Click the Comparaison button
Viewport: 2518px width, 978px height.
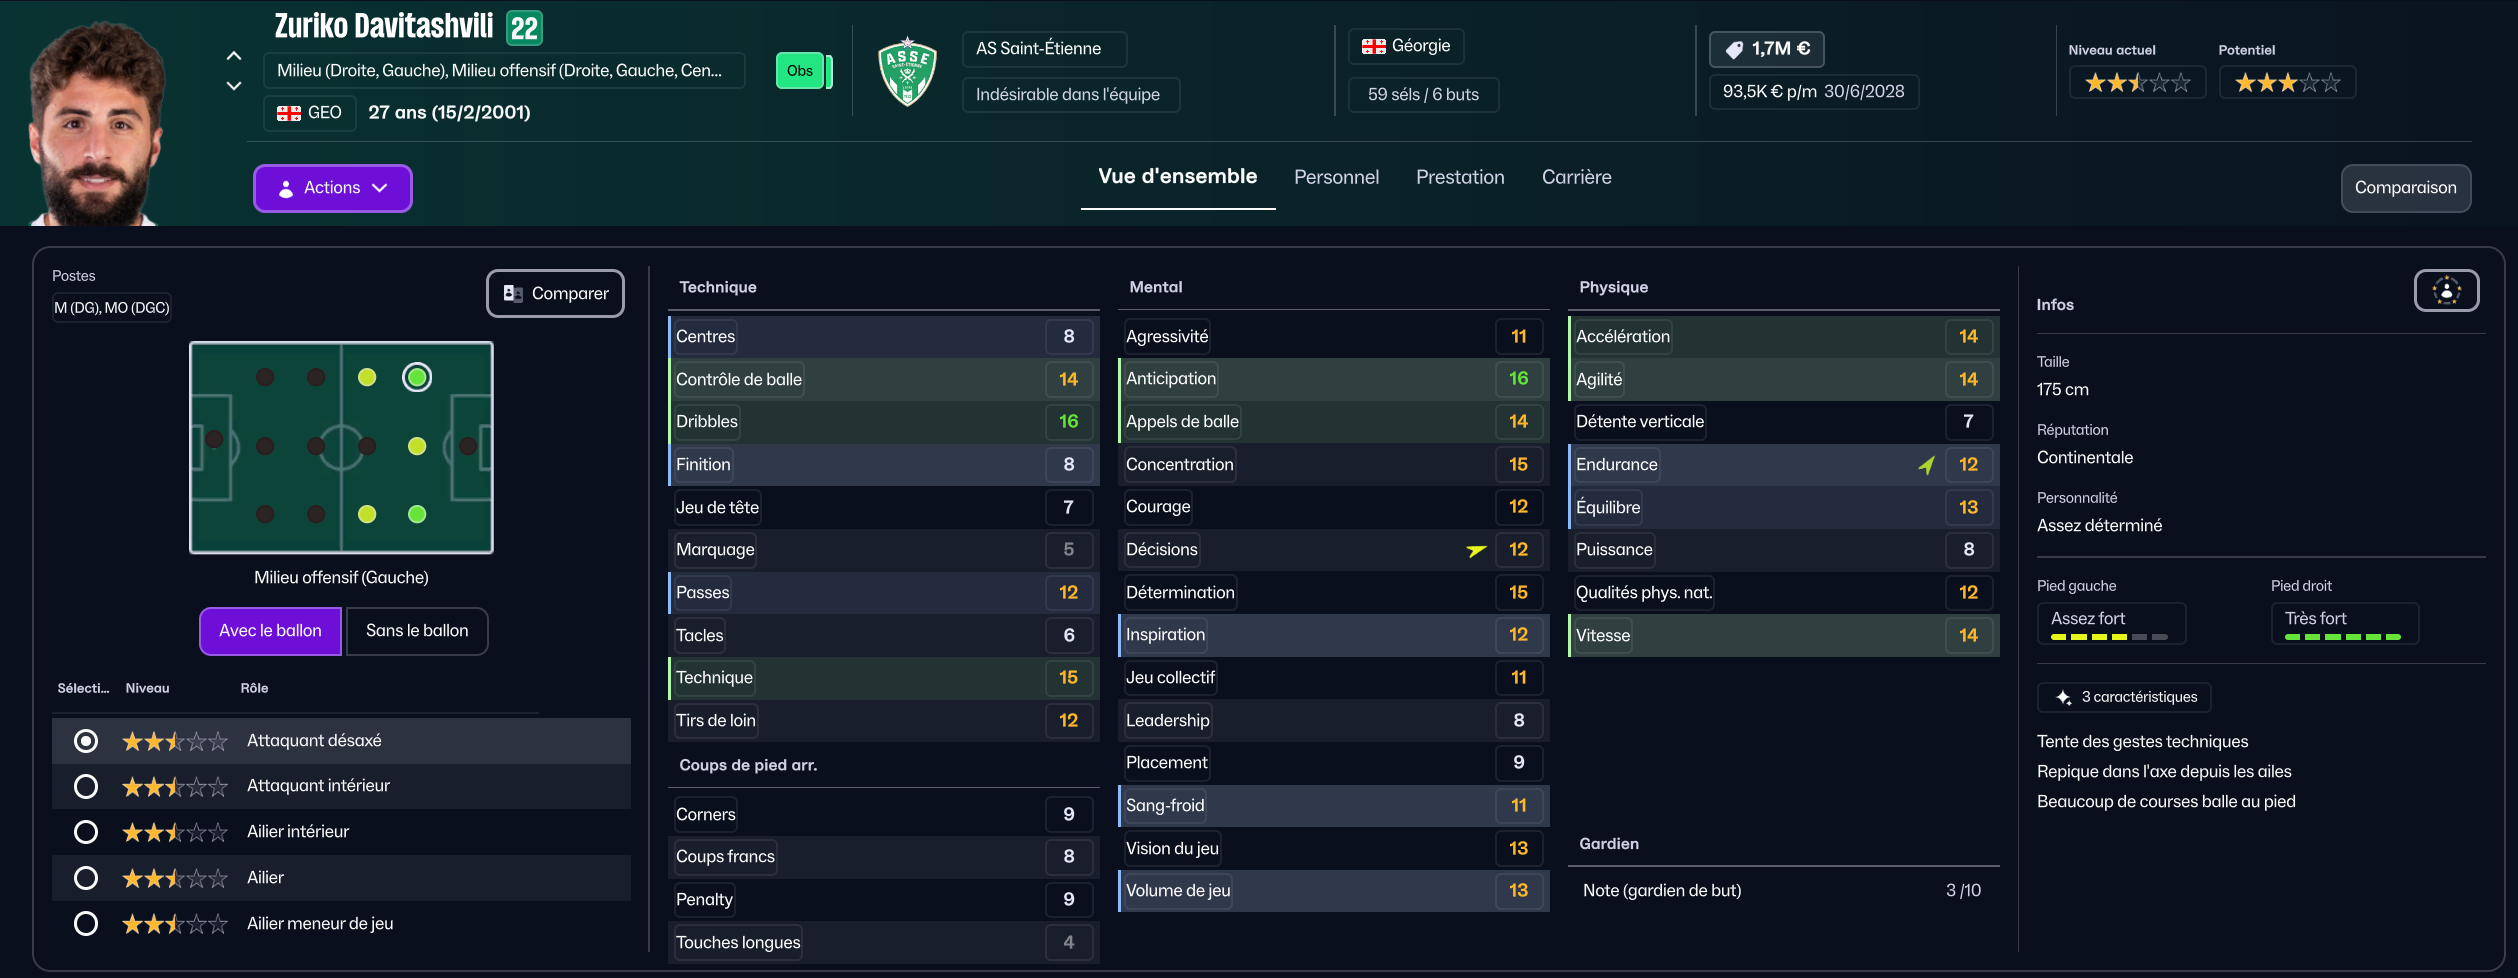point(2405,188)
